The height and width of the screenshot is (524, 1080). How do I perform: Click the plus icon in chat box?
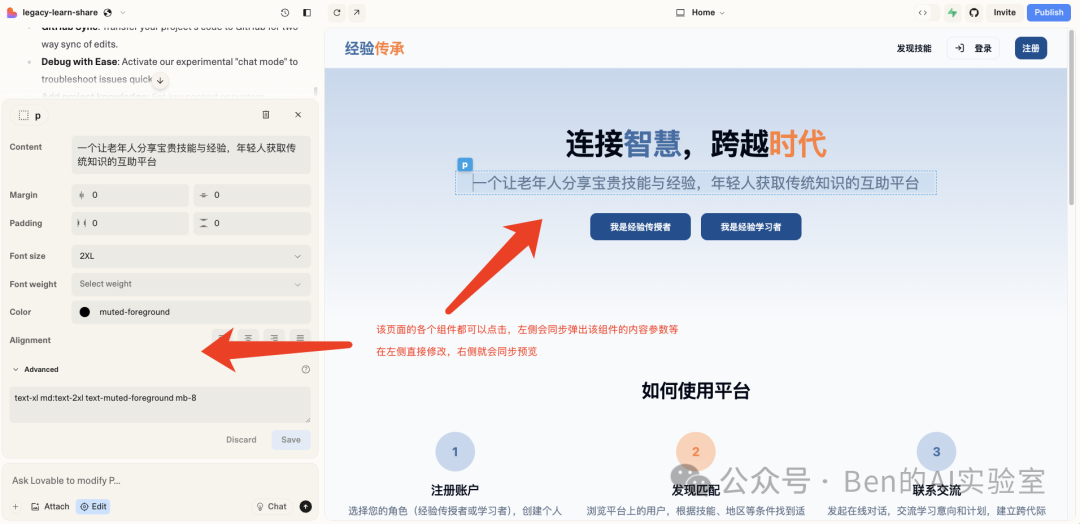15,506
